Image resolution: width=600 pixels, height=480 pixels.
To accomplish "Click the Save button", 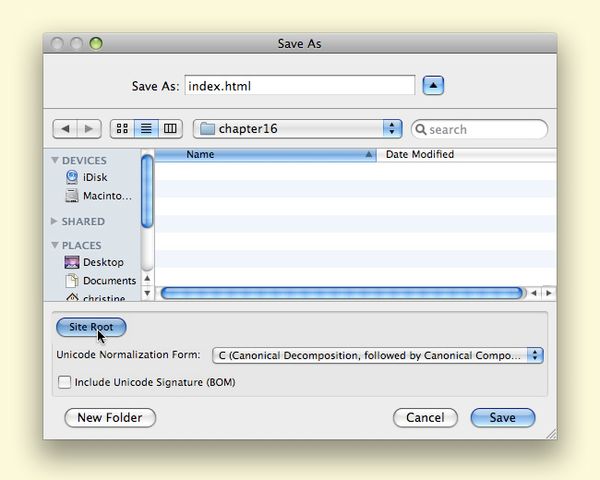I will click(x=502, y=417).
